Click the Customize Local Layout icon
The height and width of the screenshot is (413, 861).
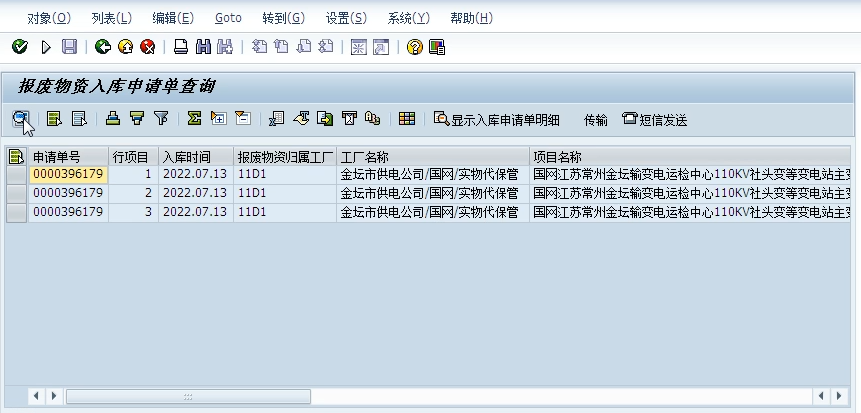click(x=437, y=47)
